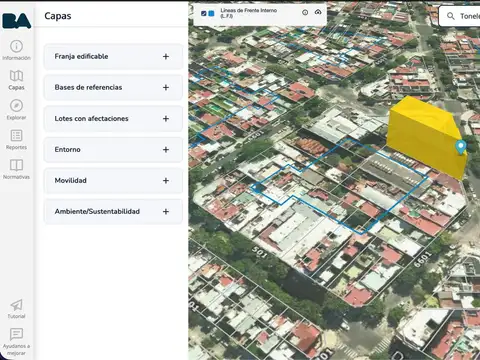The image size is (480, 360).
Task: Click the Líneas de Frente Interno legend label
Action: coord(248,13)
